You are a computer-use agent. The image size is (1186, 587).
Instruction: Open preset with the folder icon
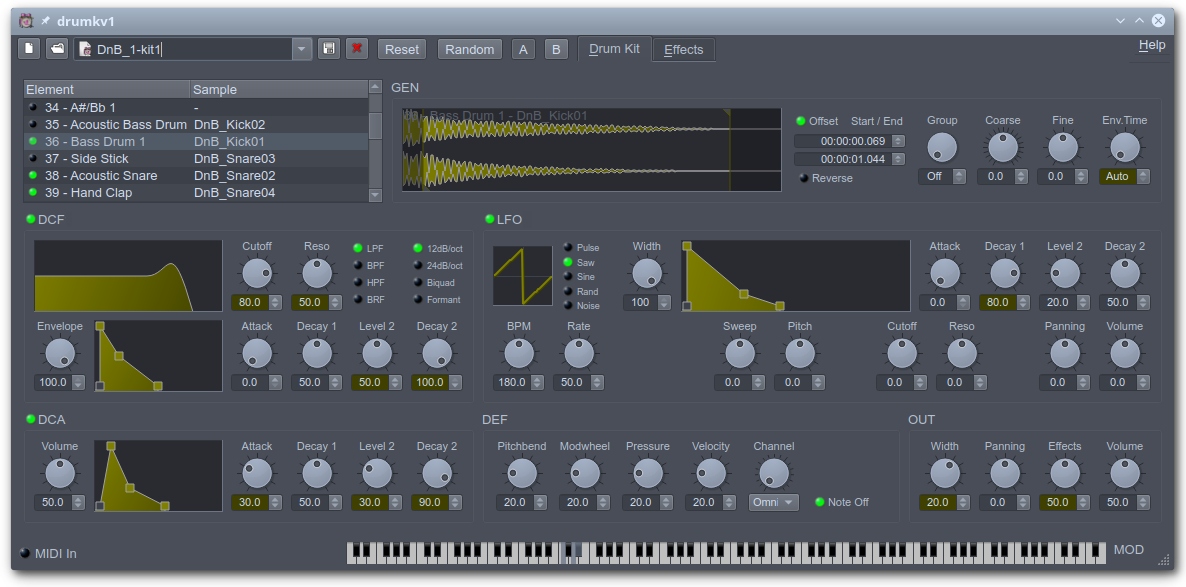coord(57,49)
